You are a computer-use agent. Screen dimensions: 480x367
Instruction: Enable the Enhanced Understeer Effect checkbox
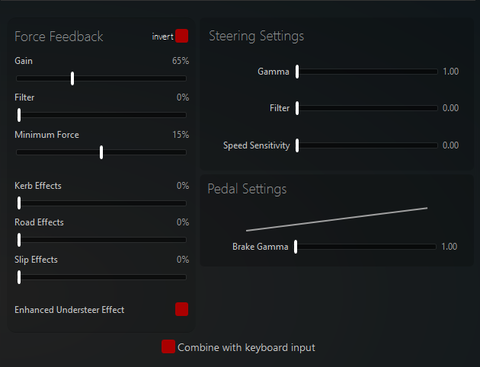[182, 309]
